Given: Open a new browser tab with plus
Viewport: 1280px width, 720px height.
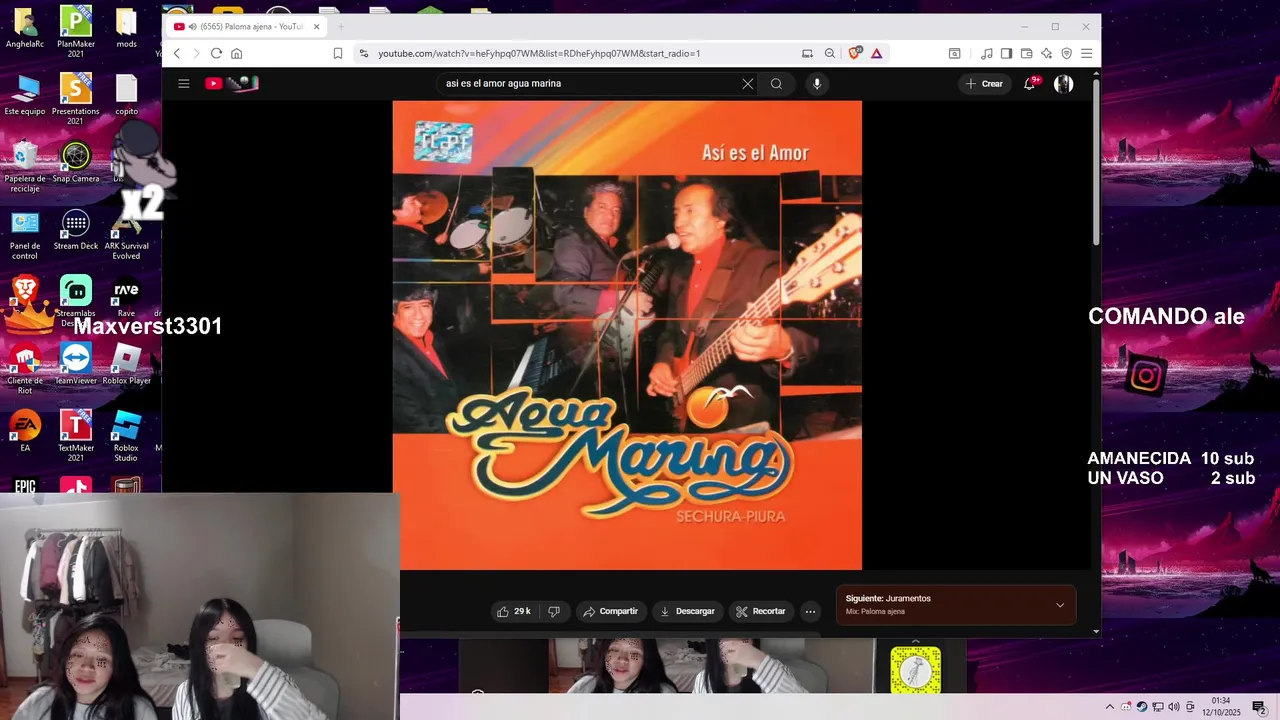Looking at the screenshot, I should tap(340, 26).
